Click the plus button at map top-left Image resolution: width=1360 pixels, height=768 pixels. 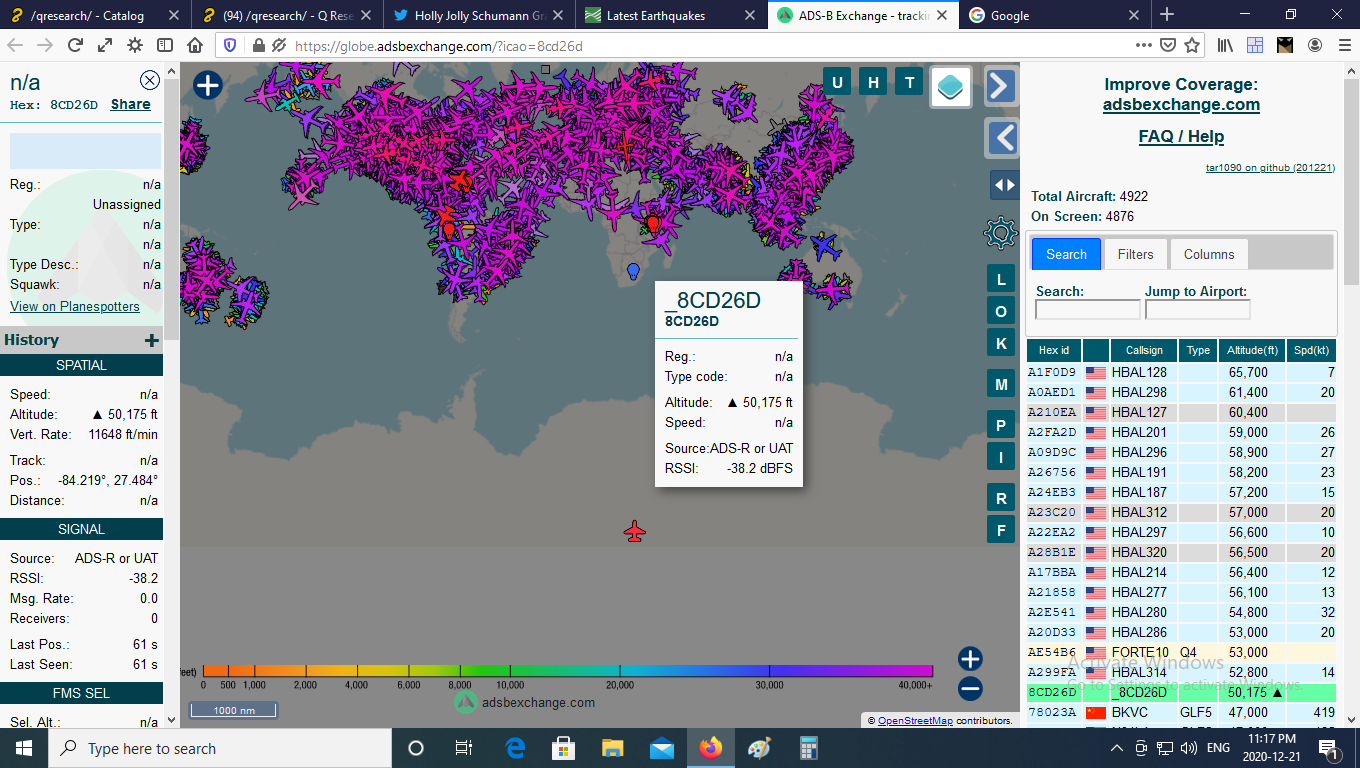point(207,85)
